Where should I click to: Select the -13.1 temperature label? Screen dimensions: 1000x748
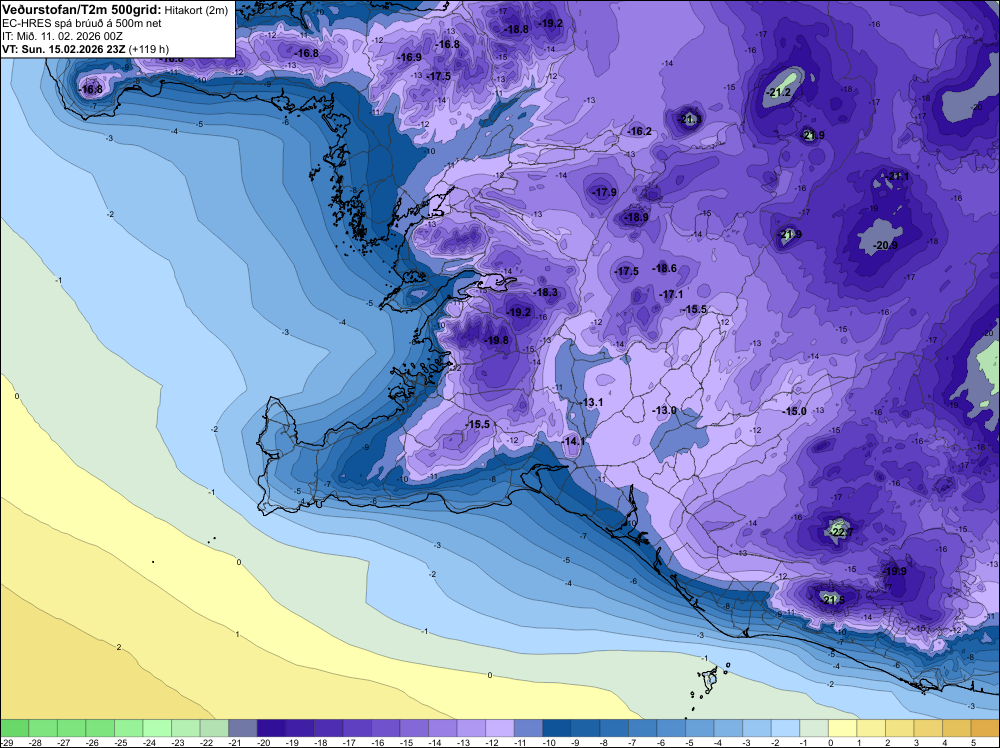point(592,402)
